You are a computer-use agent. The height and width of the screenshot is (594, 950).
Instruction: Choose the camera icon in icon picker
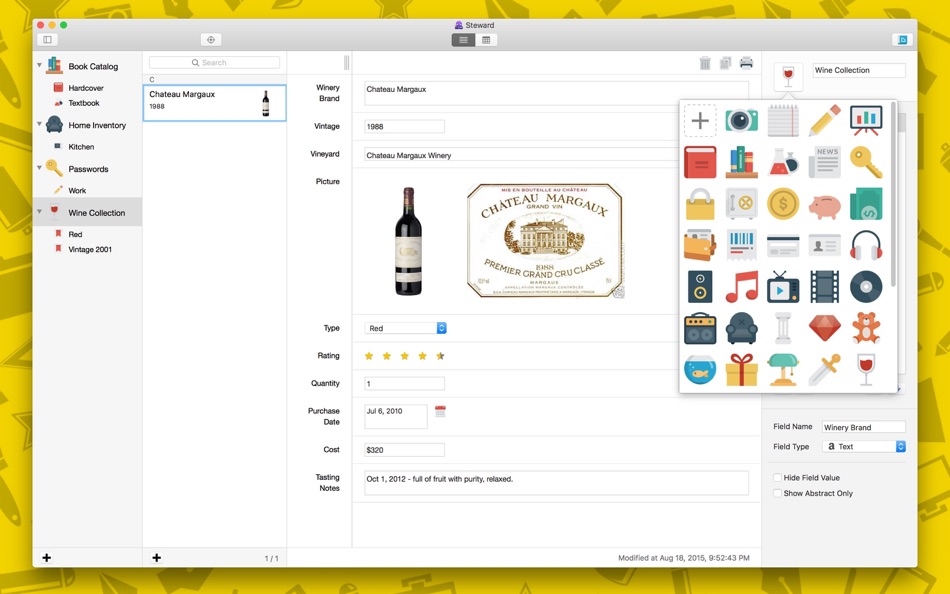coord(741,120)
